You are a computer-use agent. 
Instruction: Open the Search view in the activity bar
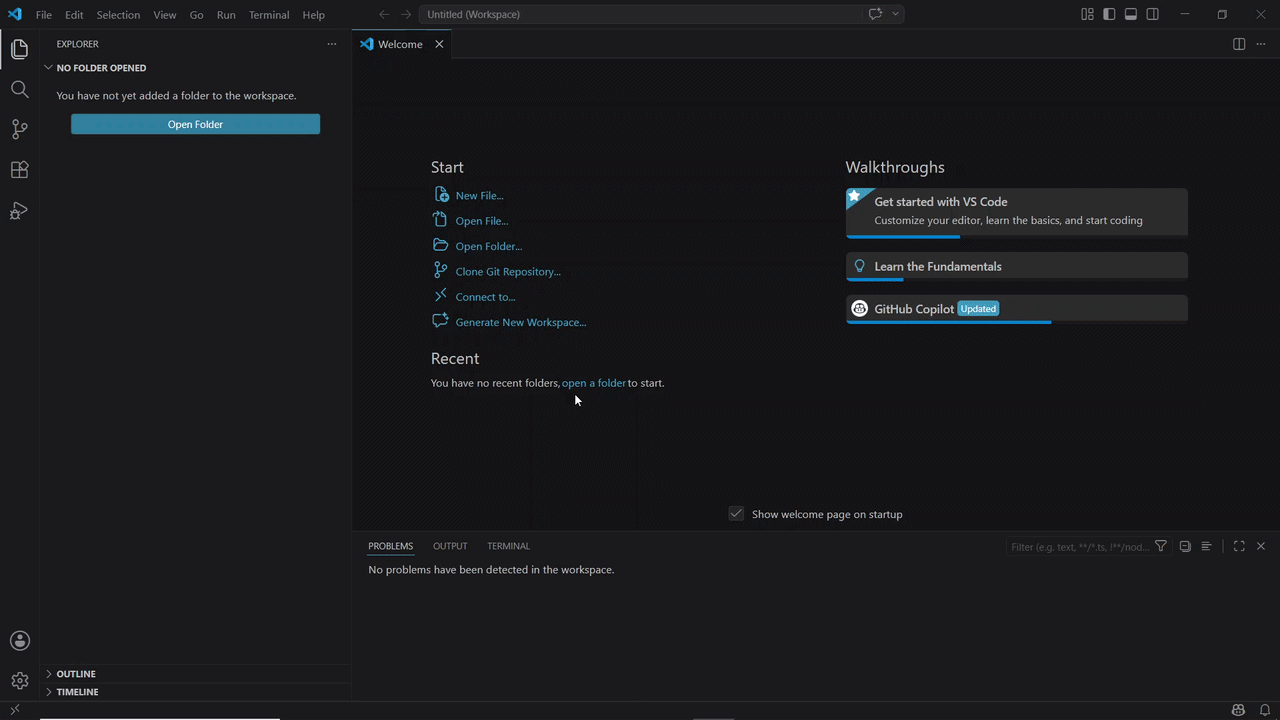tap(19, 89)
